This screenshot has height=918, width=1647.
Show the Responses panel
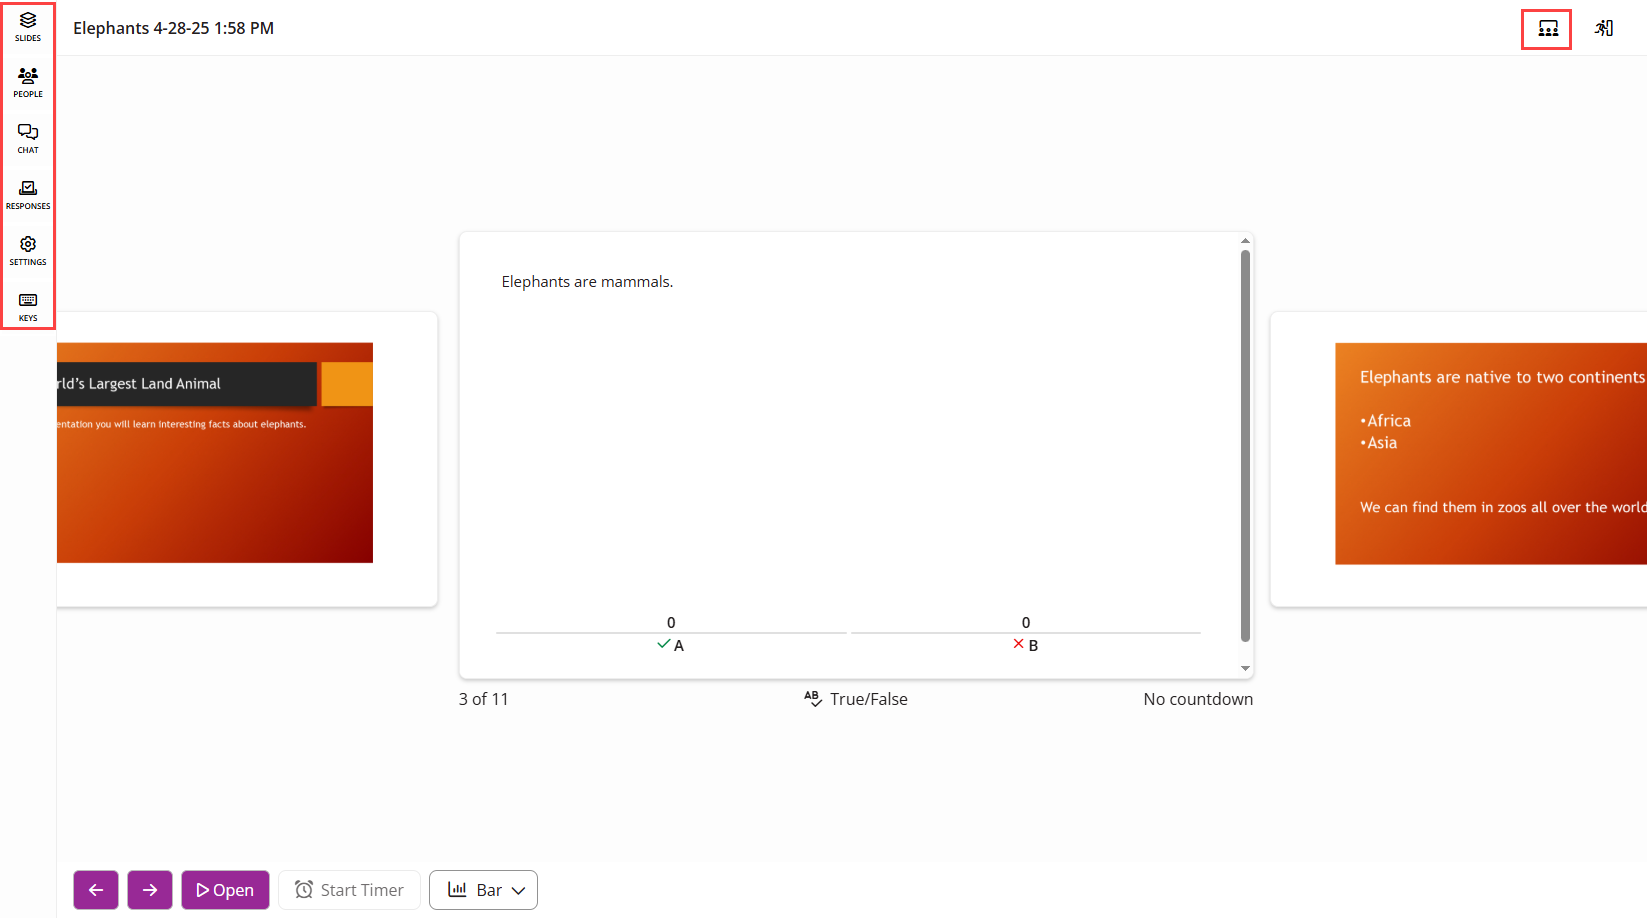[x=28, y=194]
